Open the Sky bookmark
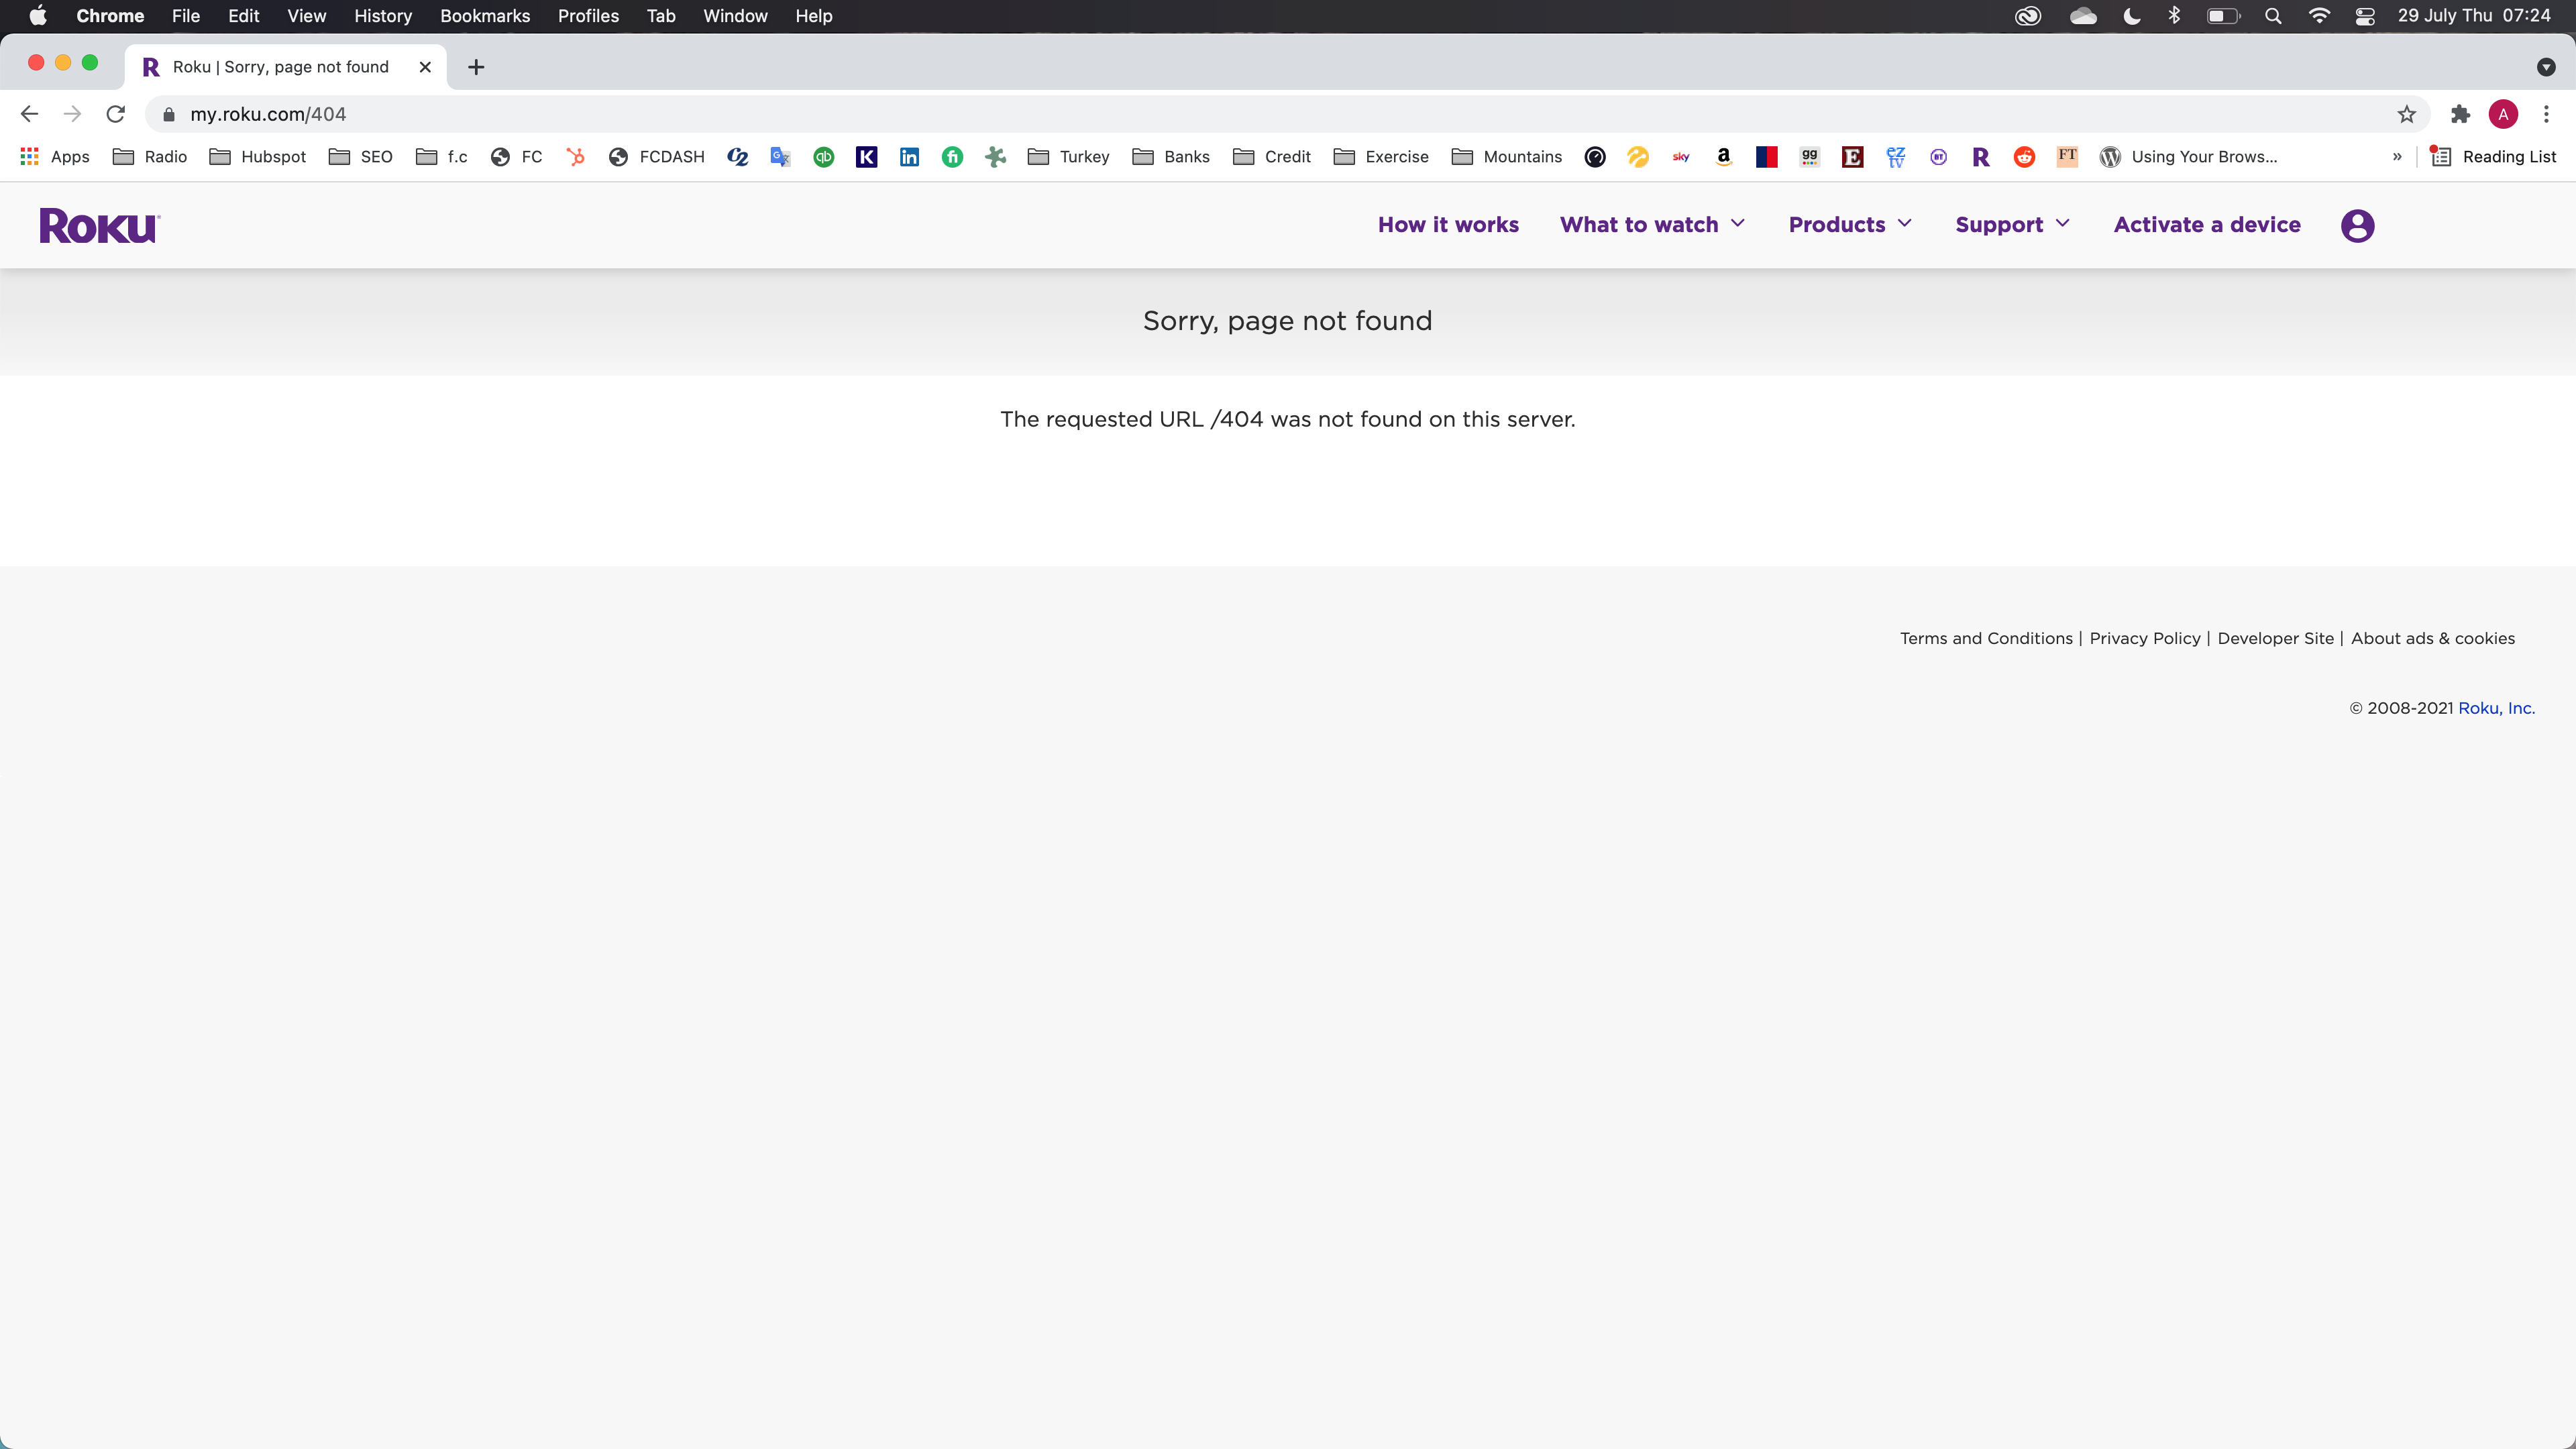The width and height of the screenshot is (2576, 1449). coord(1681,157)
